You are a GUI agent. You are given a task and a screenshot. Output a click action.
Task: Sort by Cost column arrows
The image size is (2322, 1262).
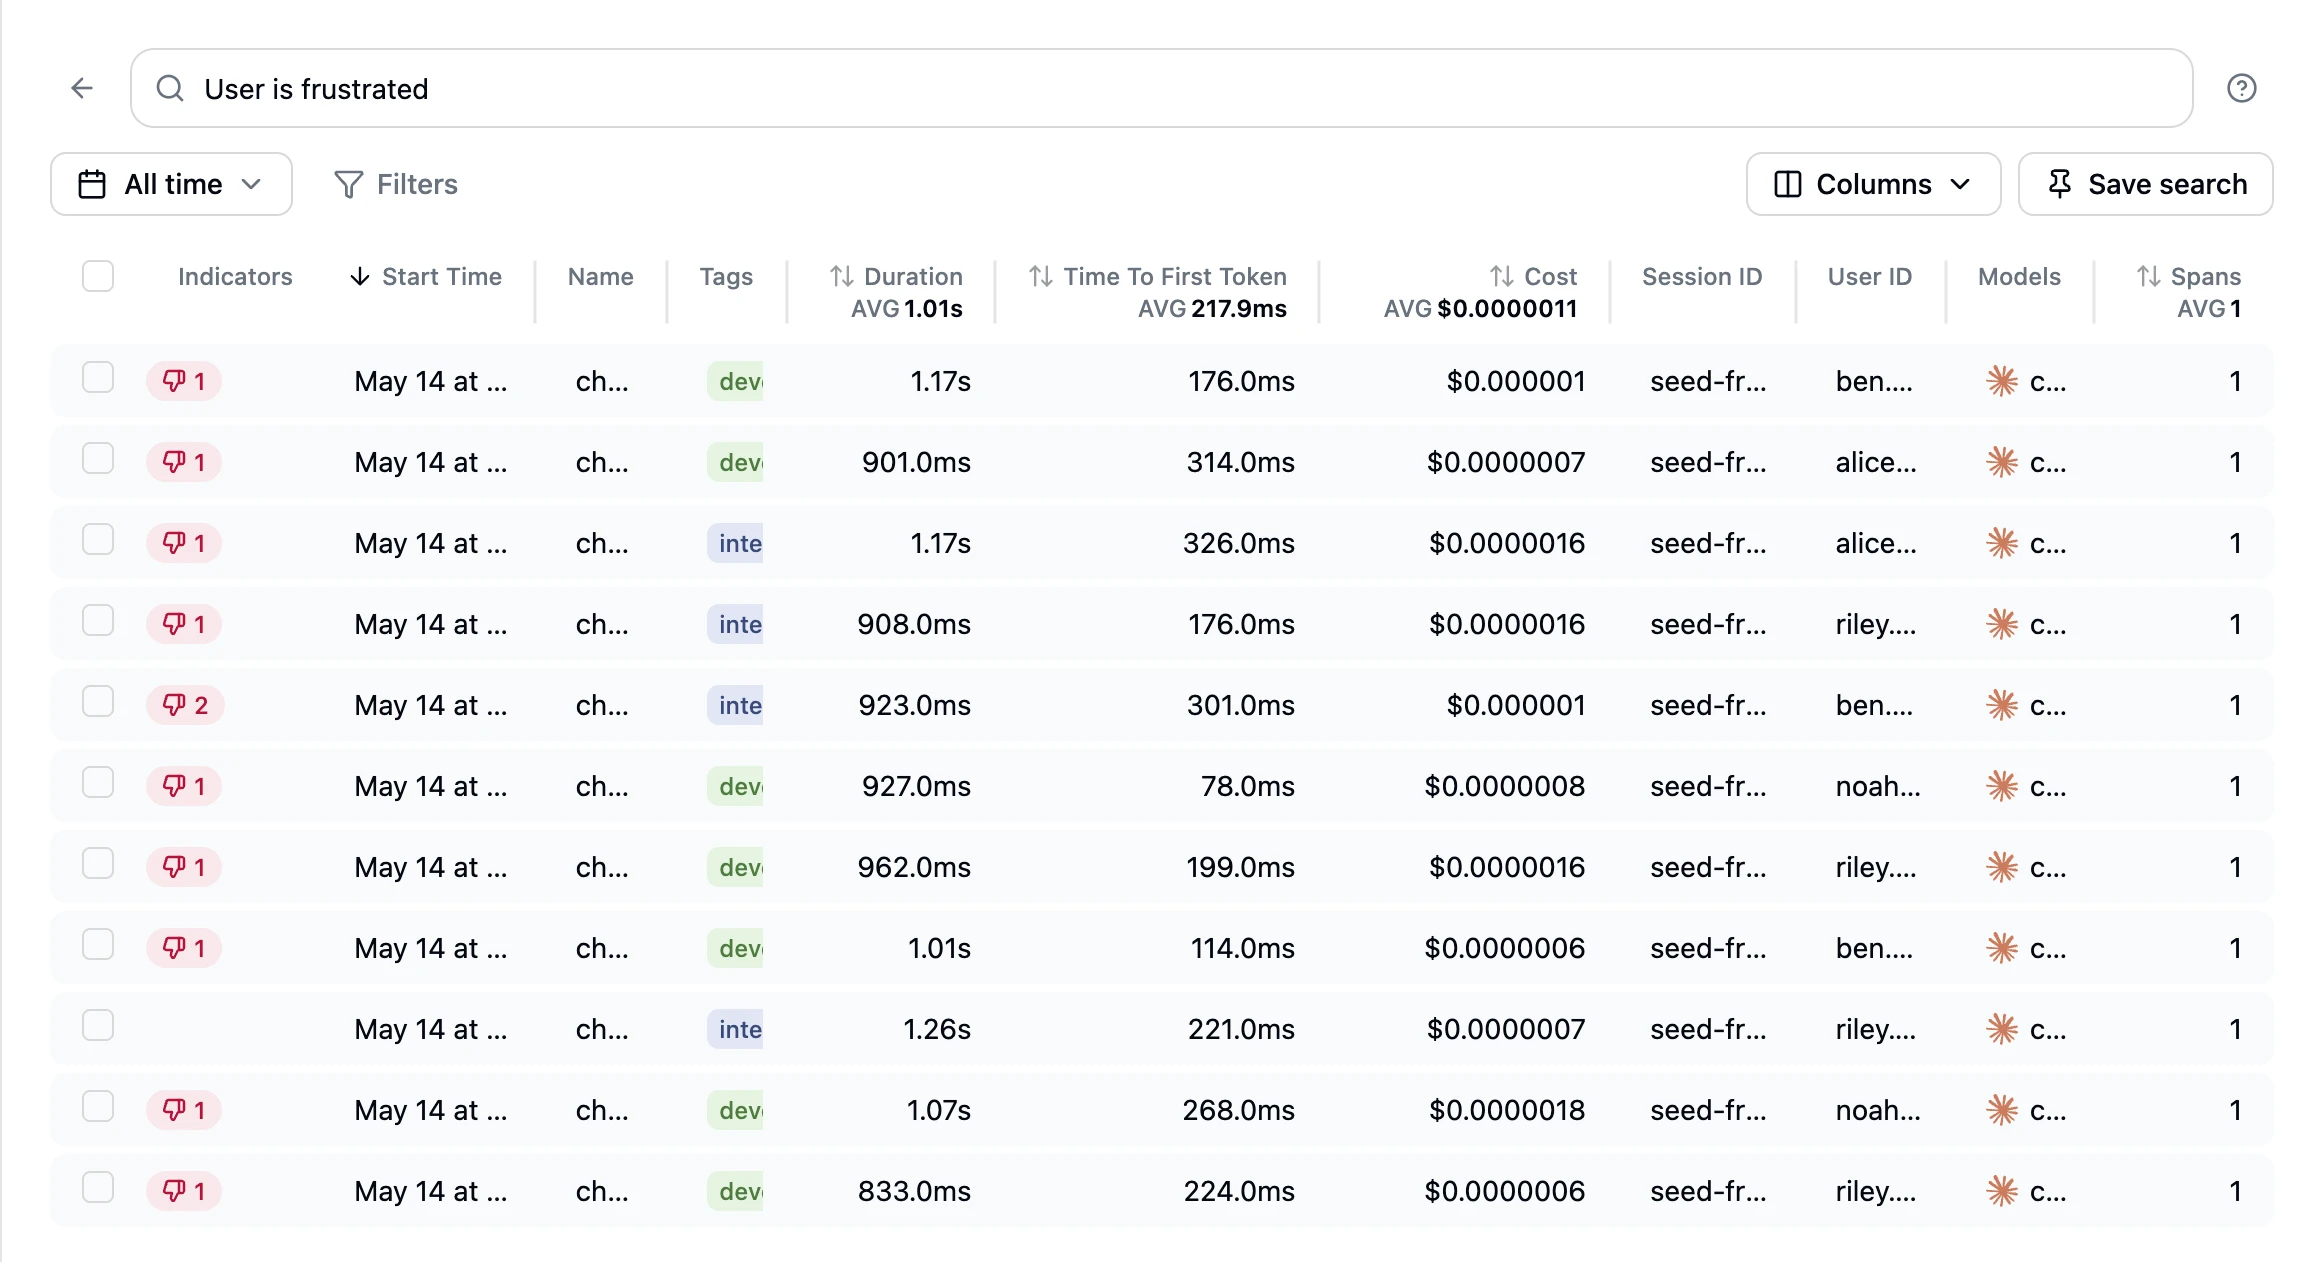tap(1501, 276)
